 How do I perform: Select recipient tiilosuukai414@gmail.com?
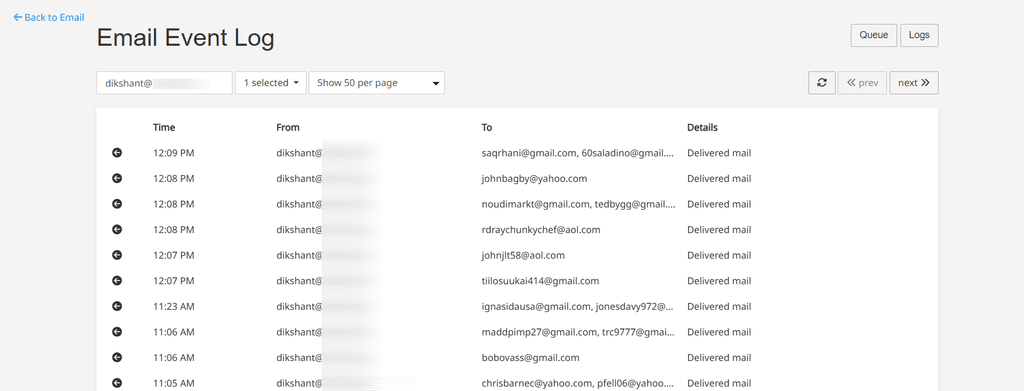[x=540, y=281]
